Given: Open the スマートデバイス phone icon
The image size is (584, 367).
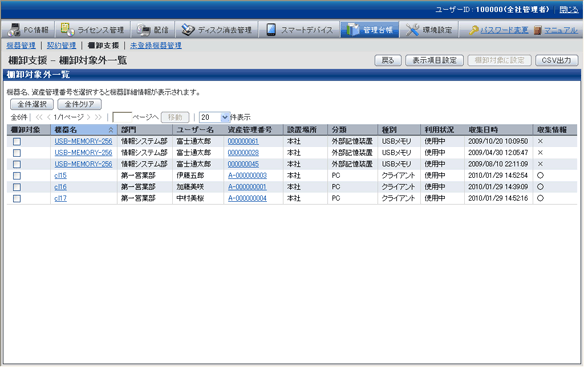Looking at the screenshot, I should pyautogui.click(x=271, y=30).
